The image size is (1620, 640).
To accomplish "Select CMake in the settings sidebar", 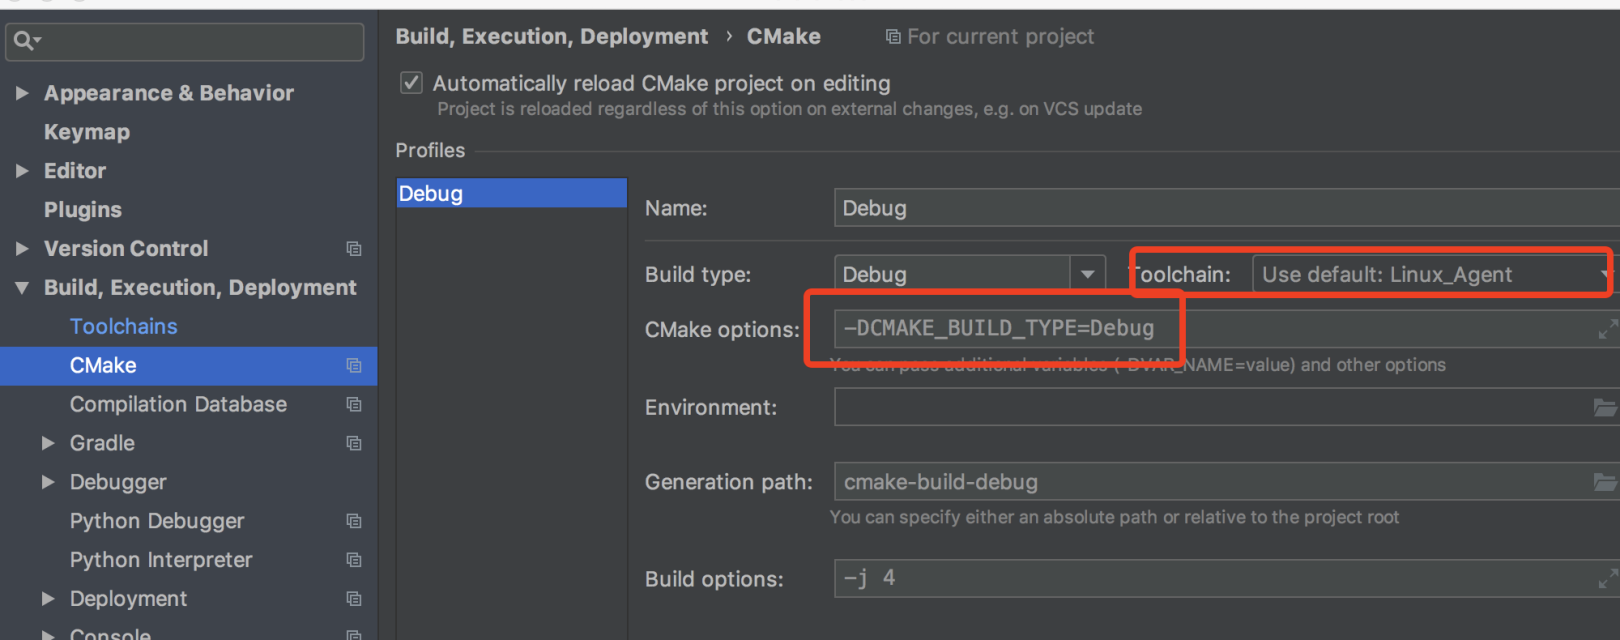I will point(102,366).
